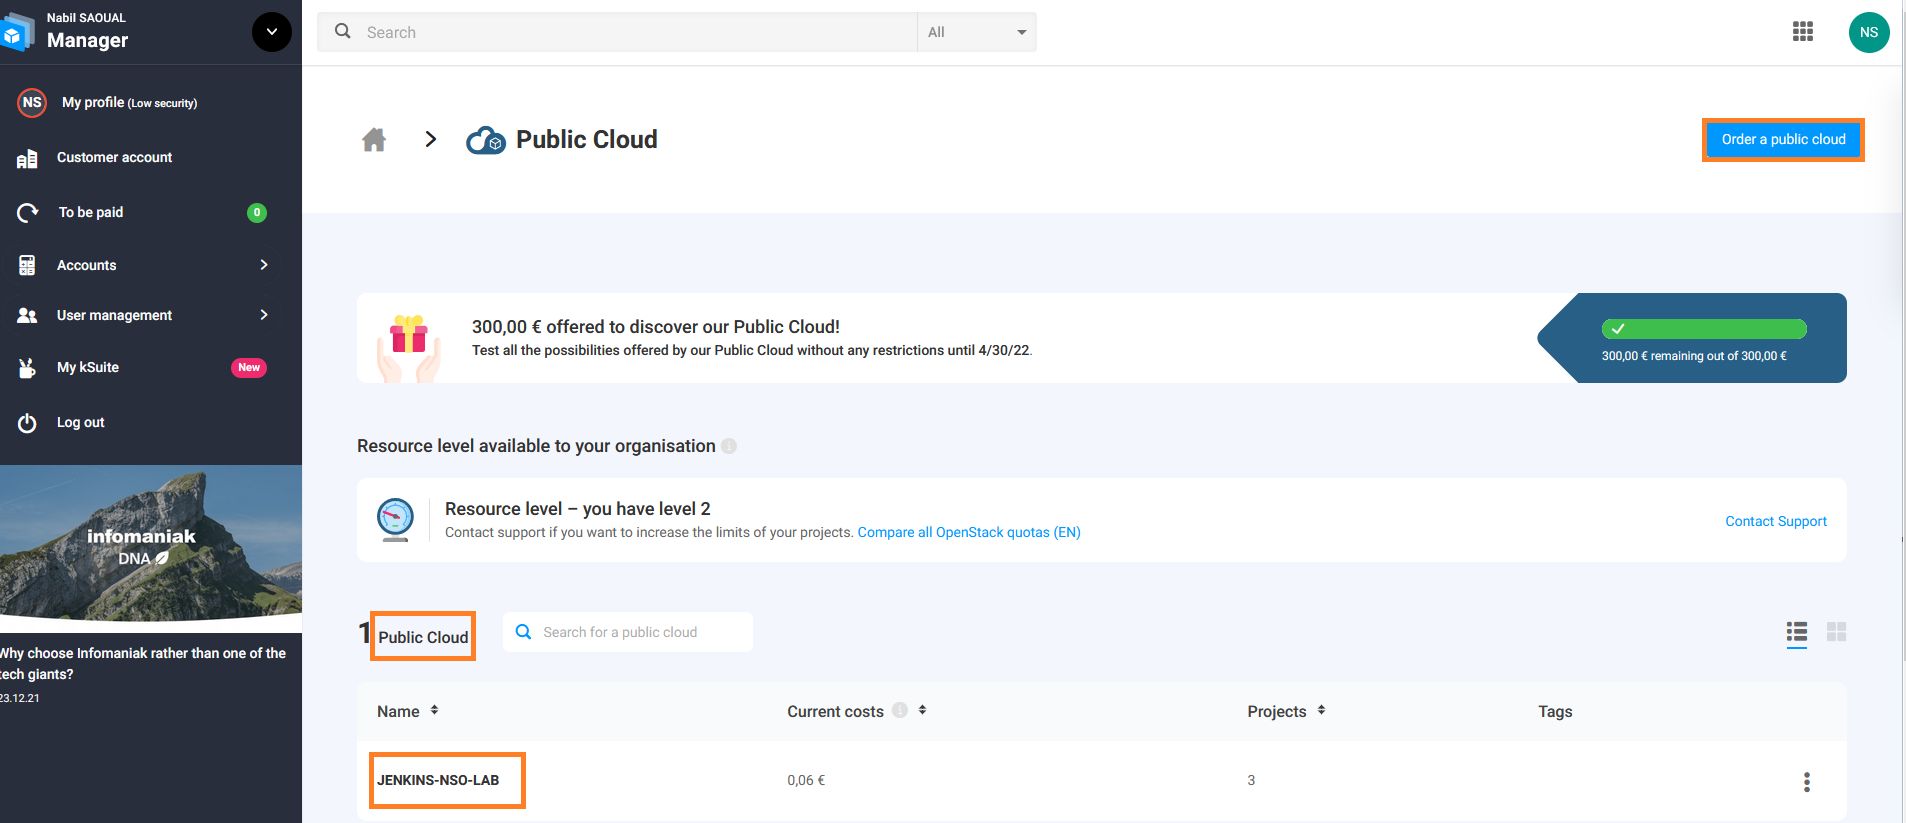Click Order a public cloud button
The image size is (1906, 823).
[x=1783, y=139]
